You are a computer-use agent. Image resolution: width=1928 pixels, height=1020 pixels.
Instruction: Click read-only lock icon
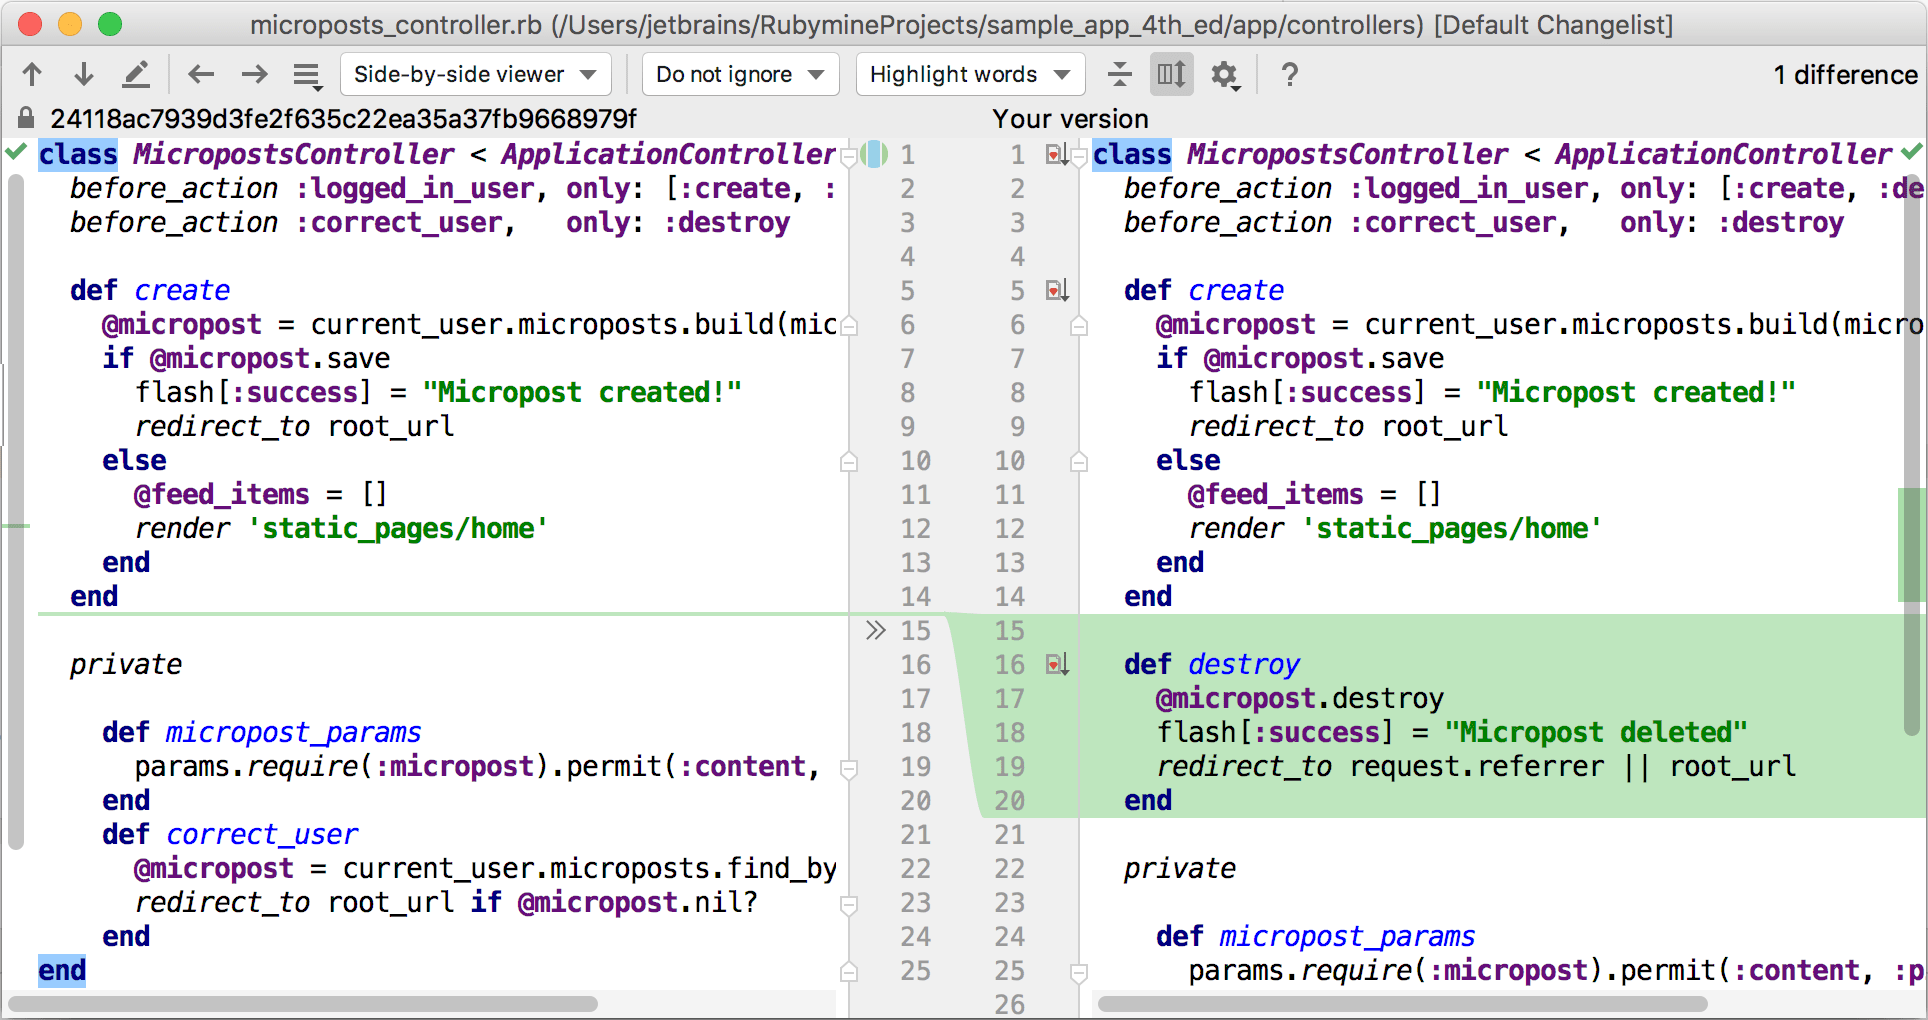coord(27,118)
